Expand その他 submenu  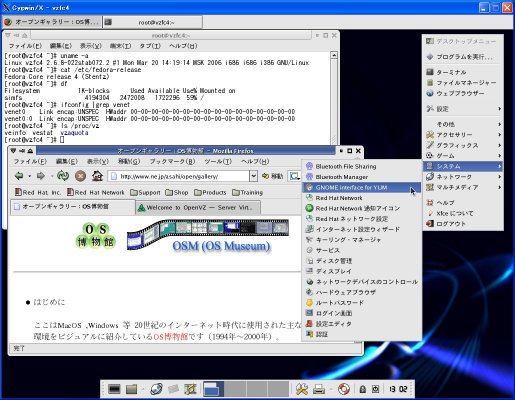463,124
